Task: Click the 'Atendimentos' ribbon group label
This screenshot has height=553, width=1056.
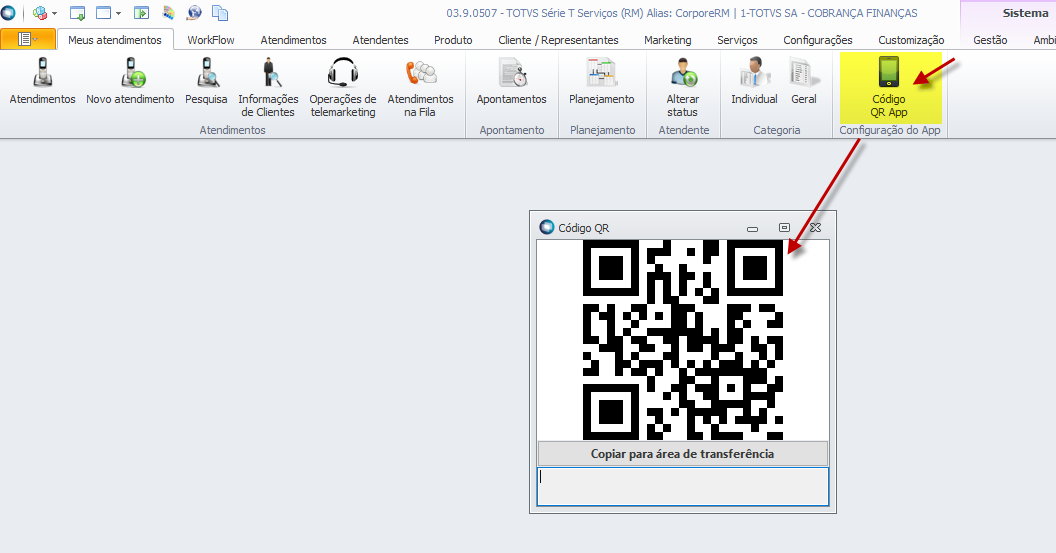Action: [232, 130]
